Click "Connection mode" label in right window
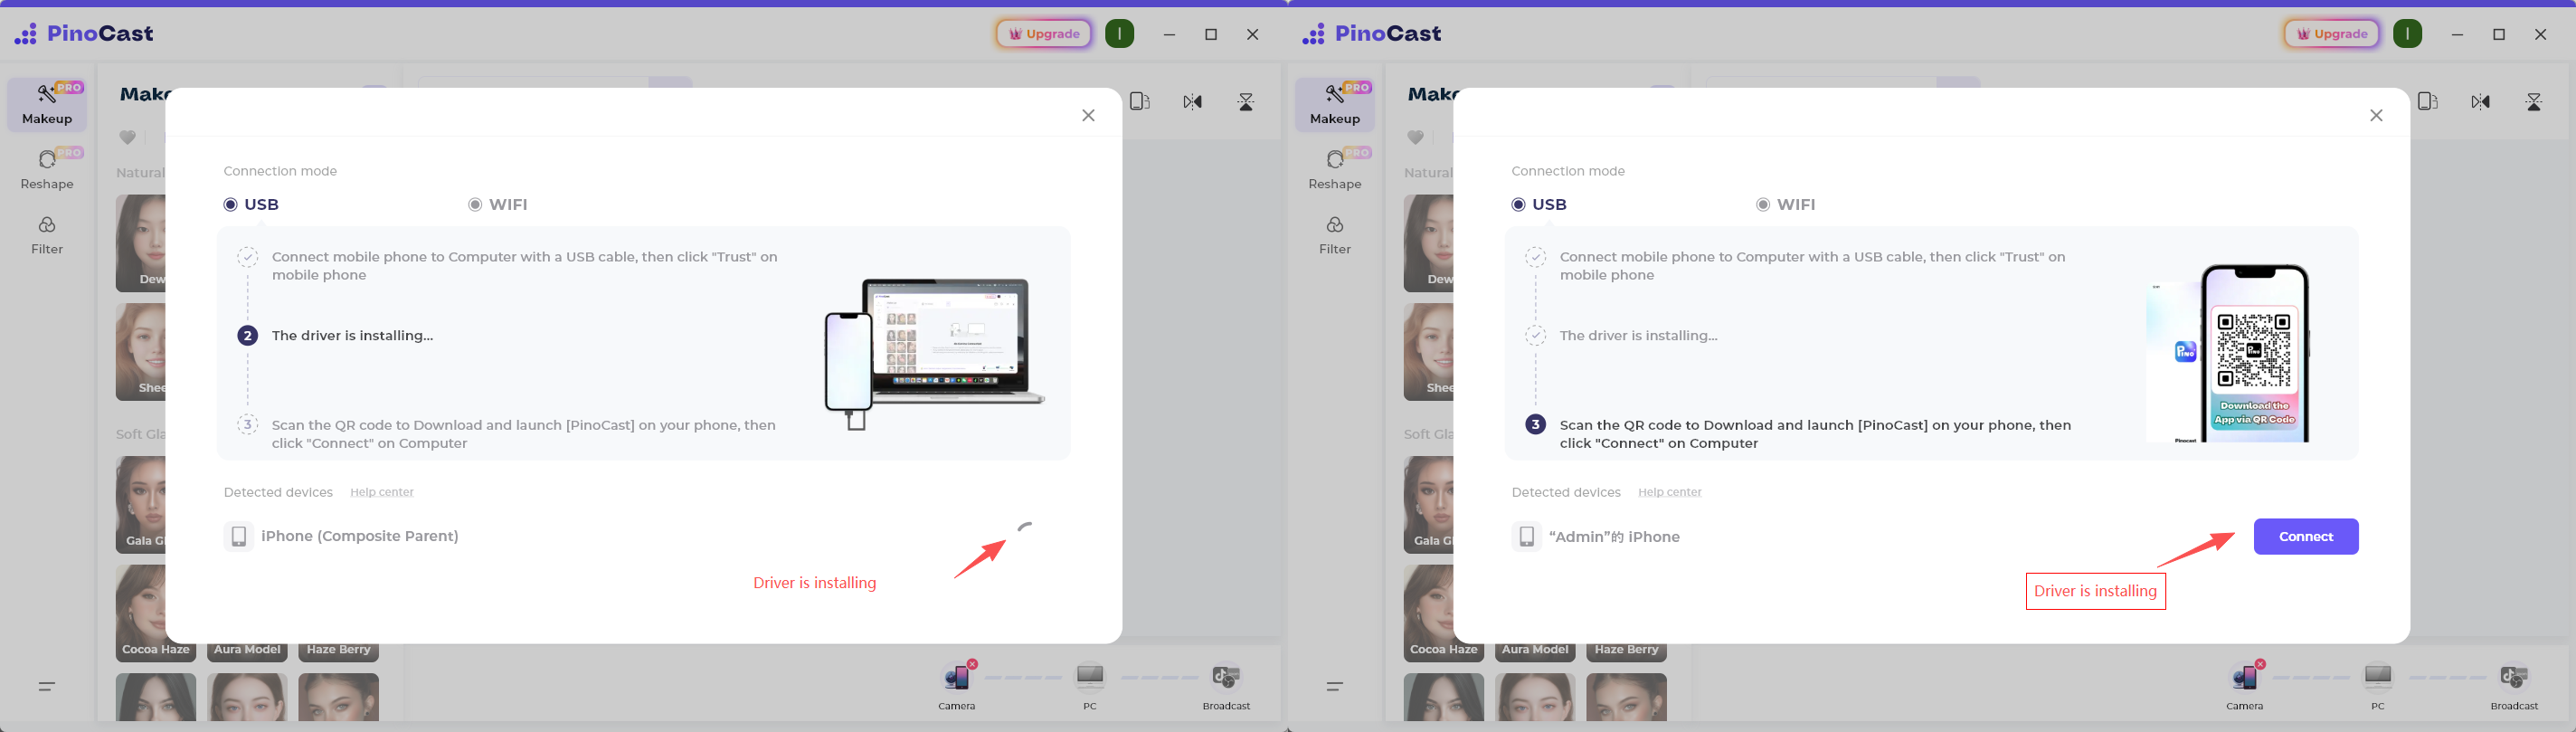 click(1568, 171)
